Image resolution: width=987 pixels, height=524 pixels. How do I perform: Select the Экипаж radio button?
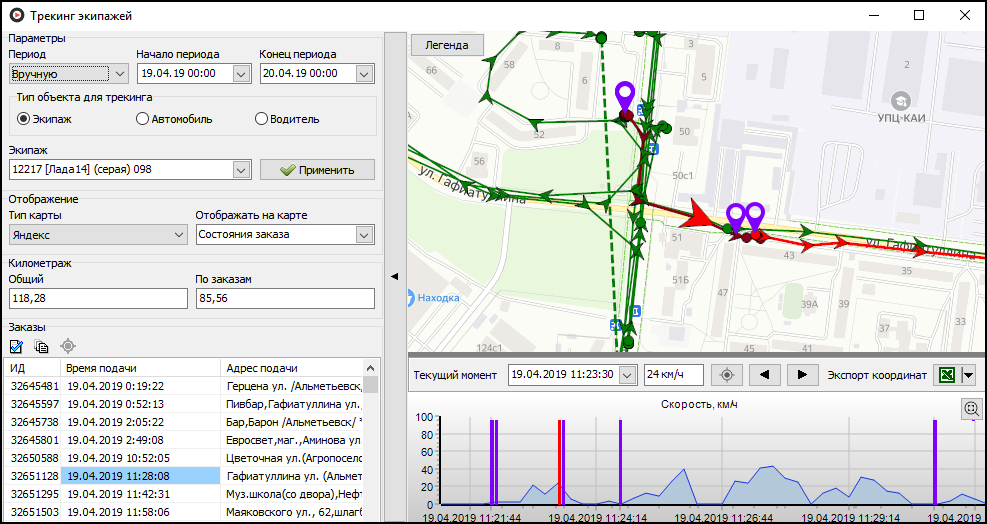pyautogui.click(x=24, y=119)
